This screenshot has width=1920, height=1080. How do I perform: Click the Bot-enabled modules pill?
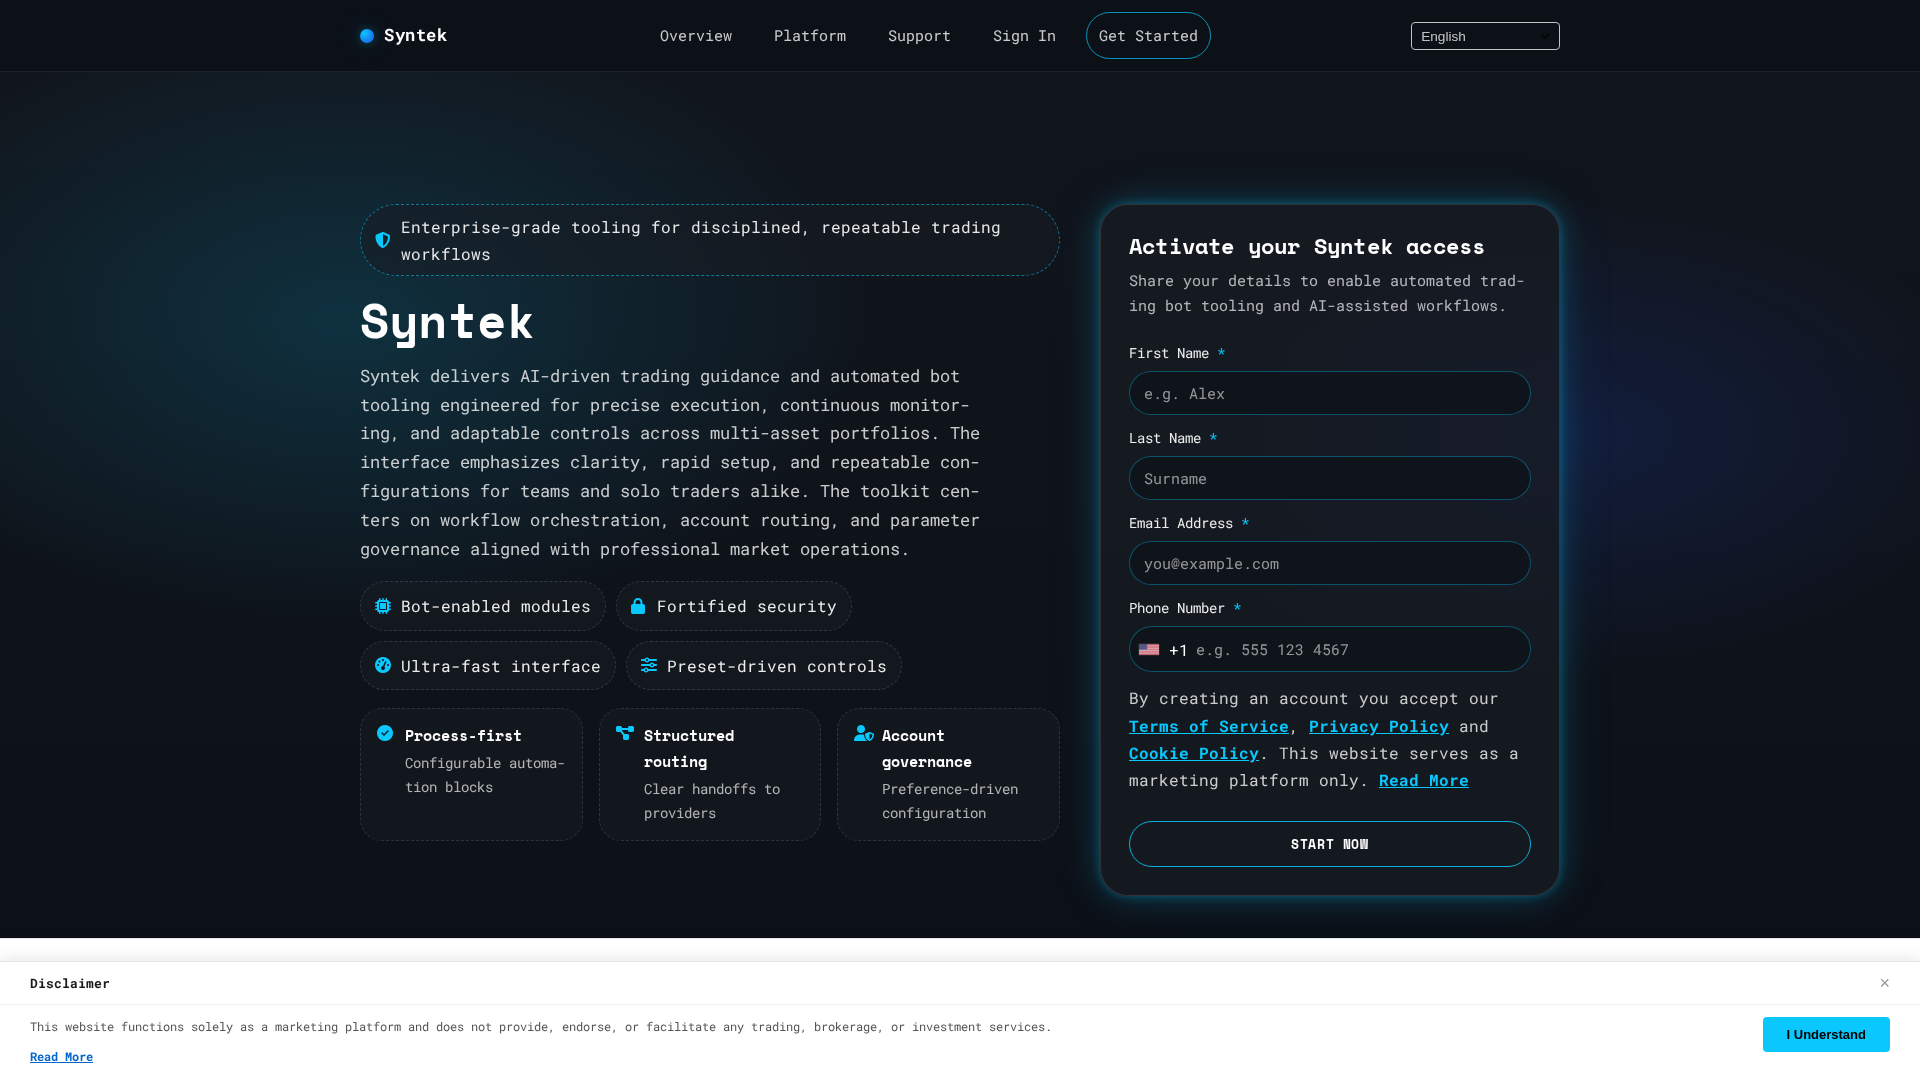point(483,606)
